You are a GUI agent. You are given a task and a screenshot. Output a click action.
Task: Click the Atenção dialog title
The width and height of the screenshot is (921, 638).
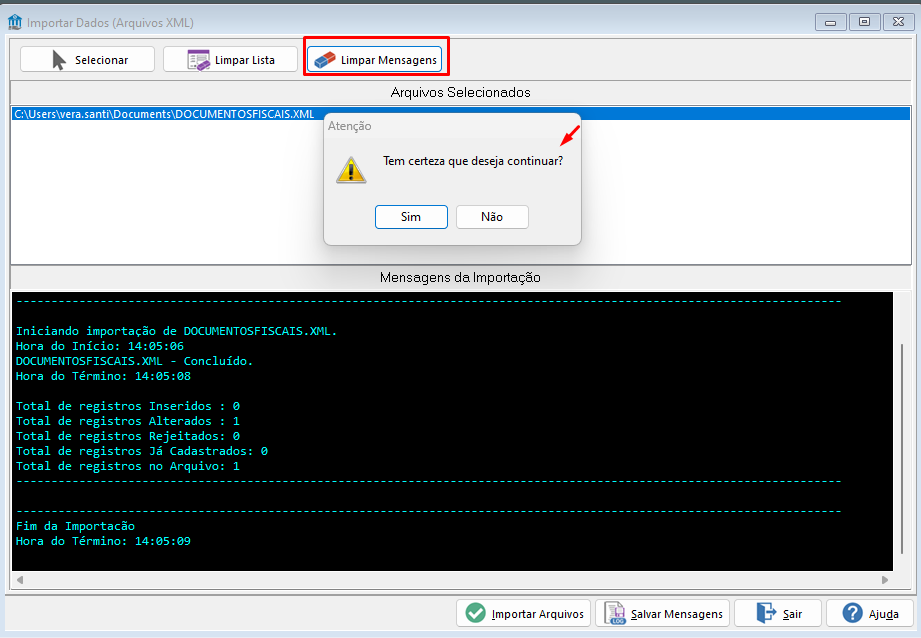[x=349, y=126]
